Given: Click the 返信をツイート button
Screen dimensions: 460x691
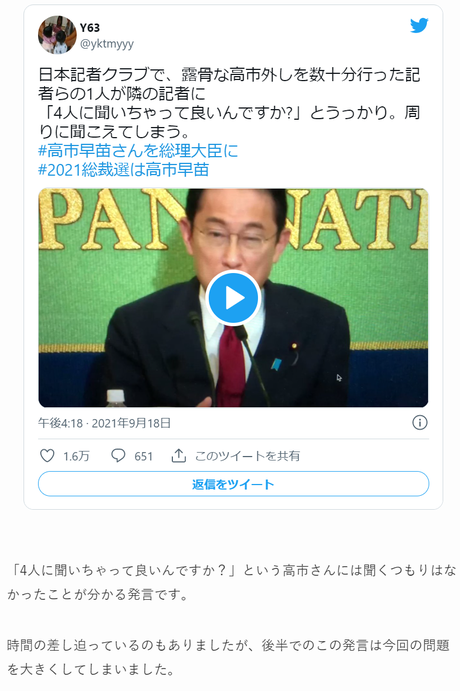Looking at the screenshot, I should coord(233,484).
